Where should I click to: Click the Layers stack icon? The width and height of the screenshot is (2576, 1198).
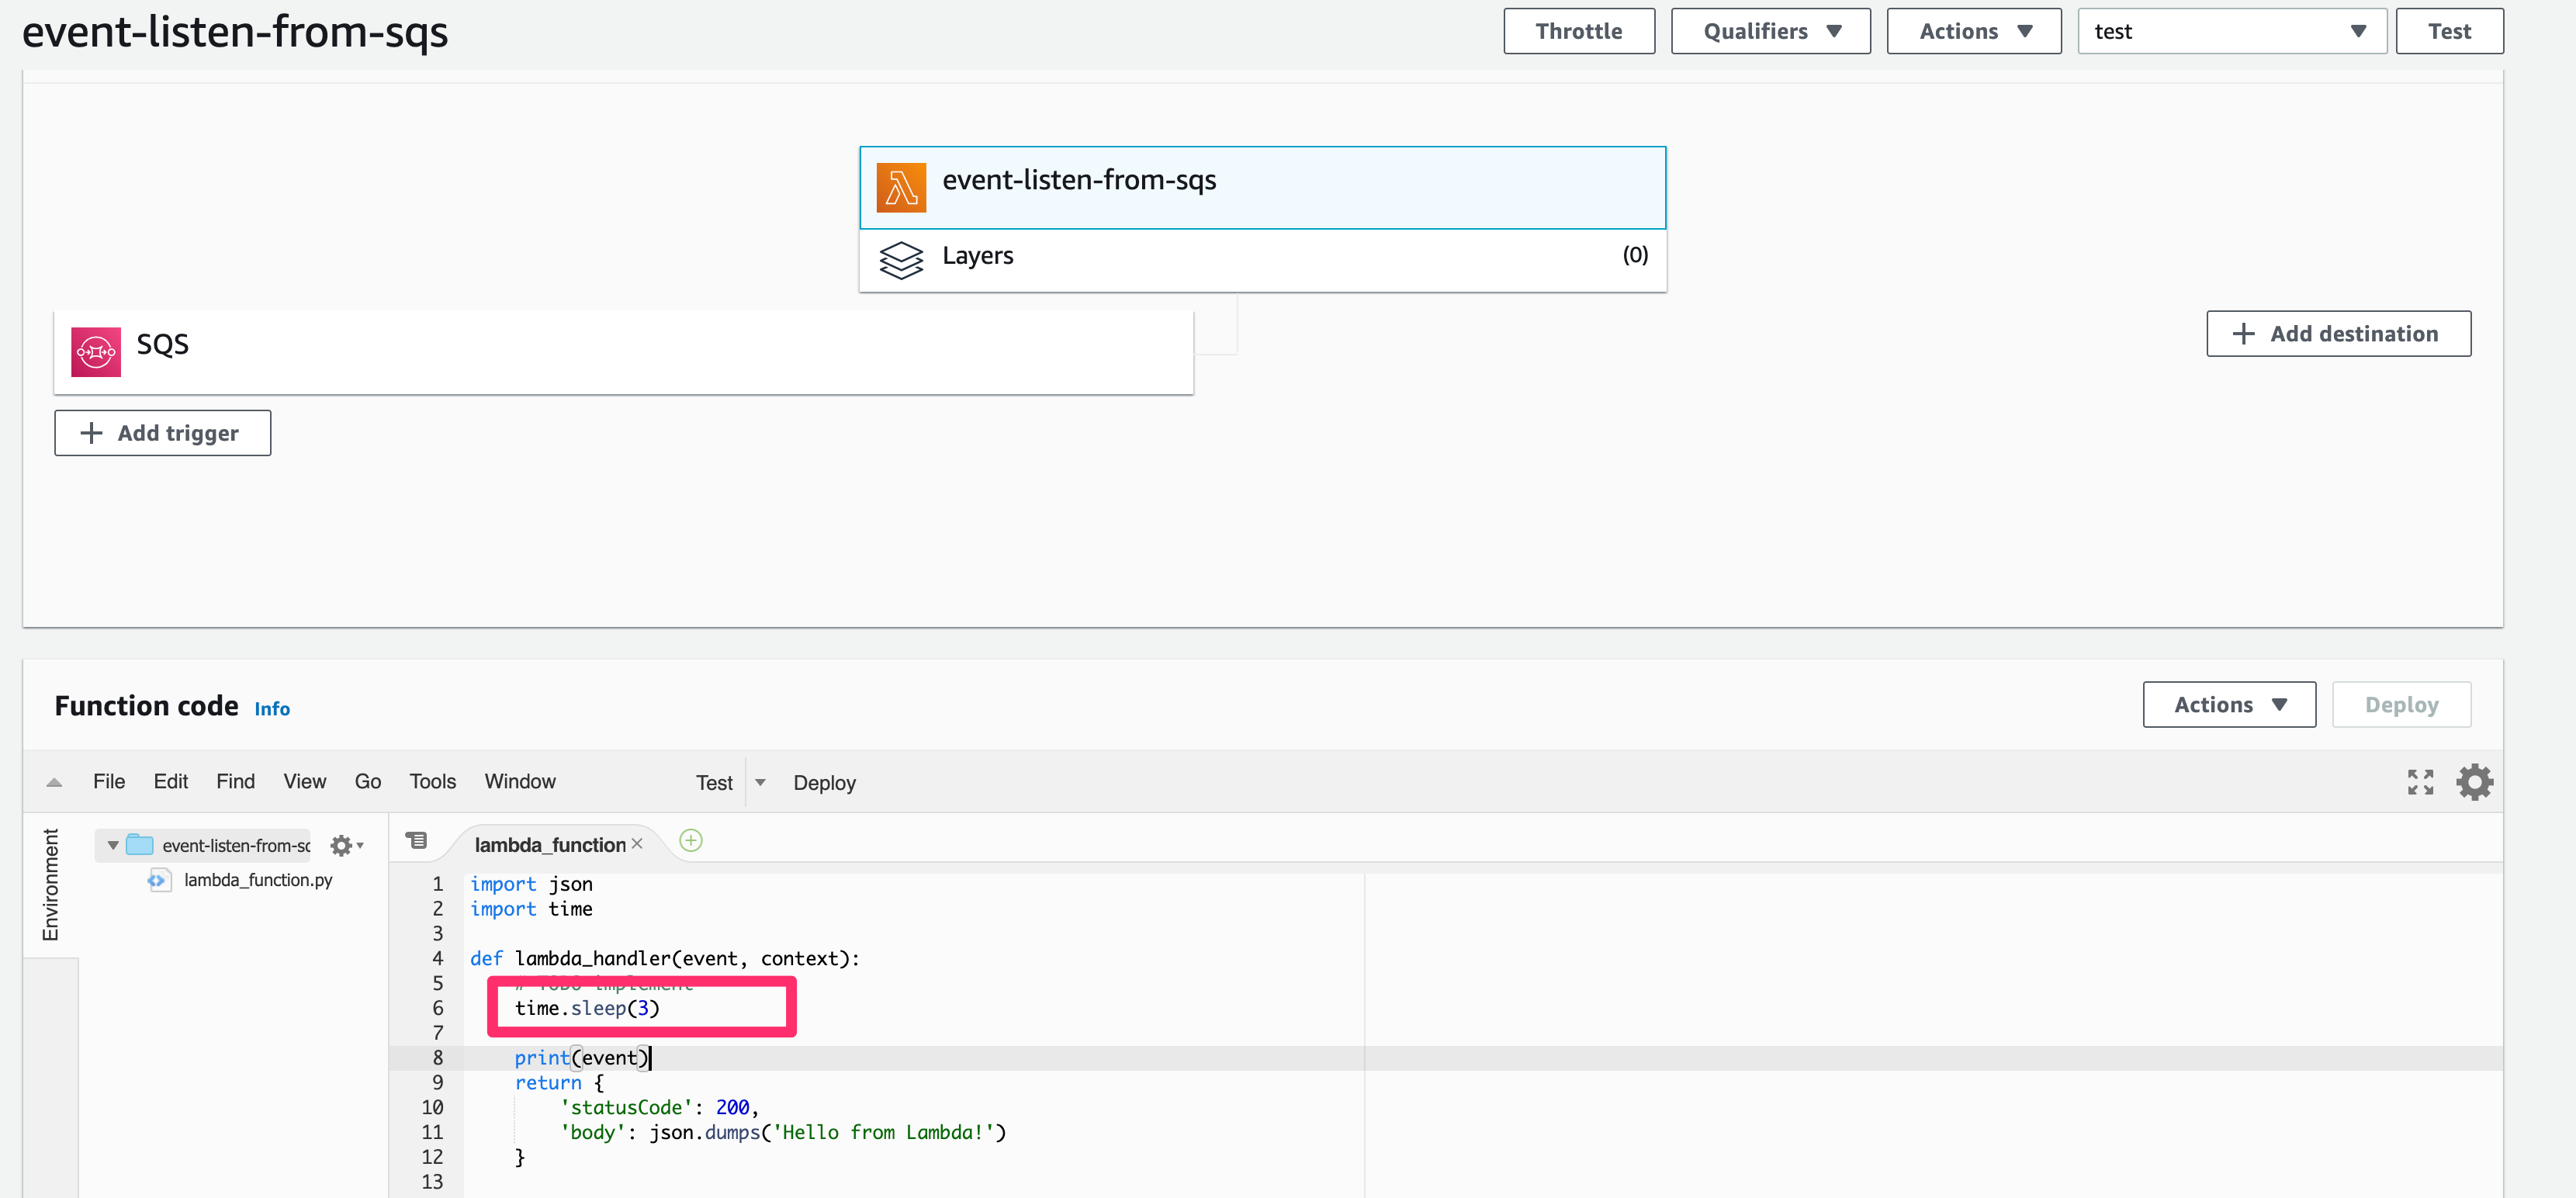(x=901, y=259)
